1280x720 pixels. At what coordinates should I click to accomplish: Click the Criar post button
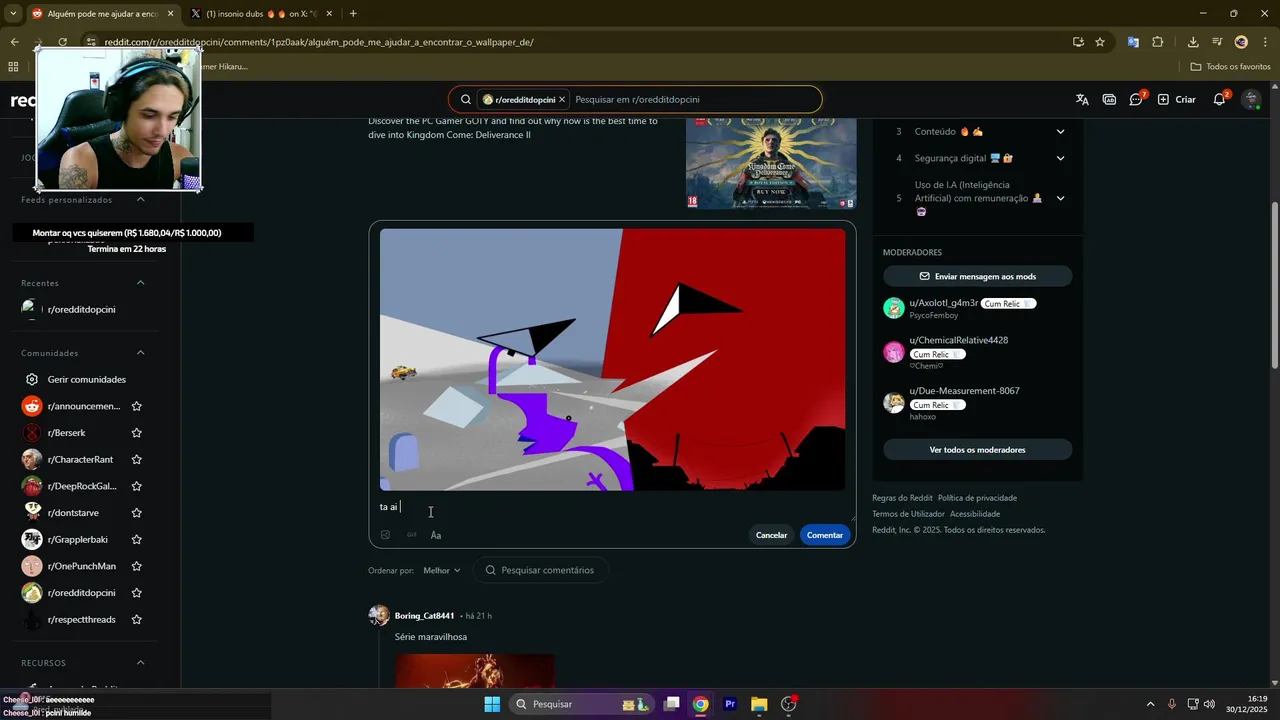point(1177,99)
